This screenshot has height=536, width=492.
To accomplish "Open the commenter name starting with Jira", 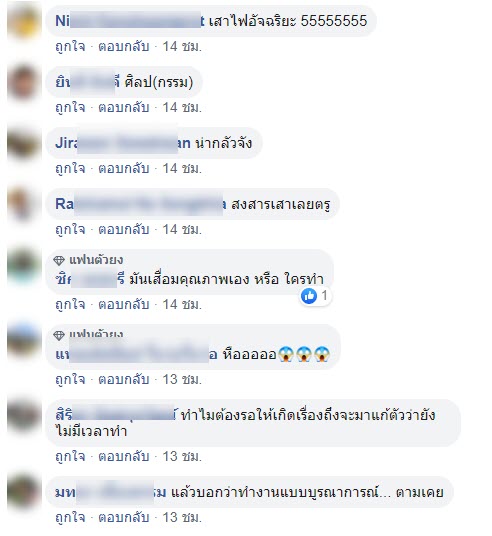I will click(123, 143).
